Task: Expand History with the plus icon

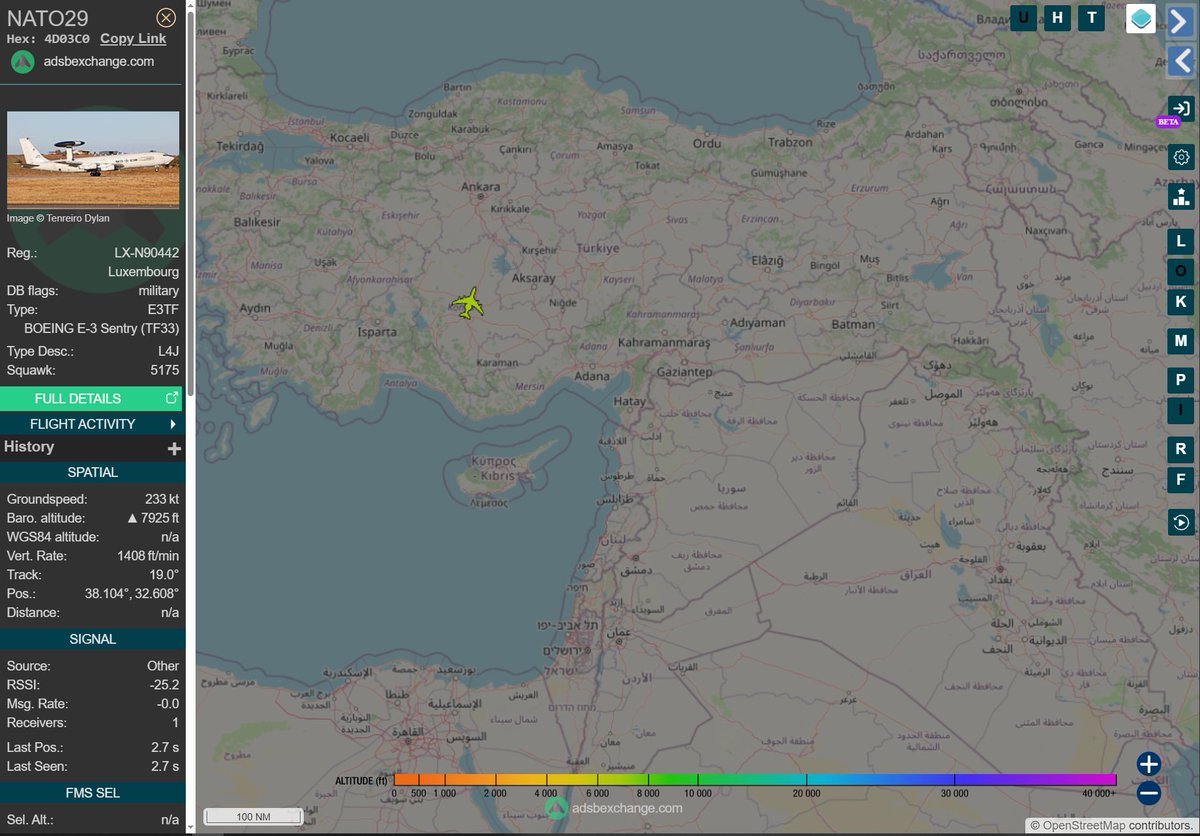Action: [173, 449]
